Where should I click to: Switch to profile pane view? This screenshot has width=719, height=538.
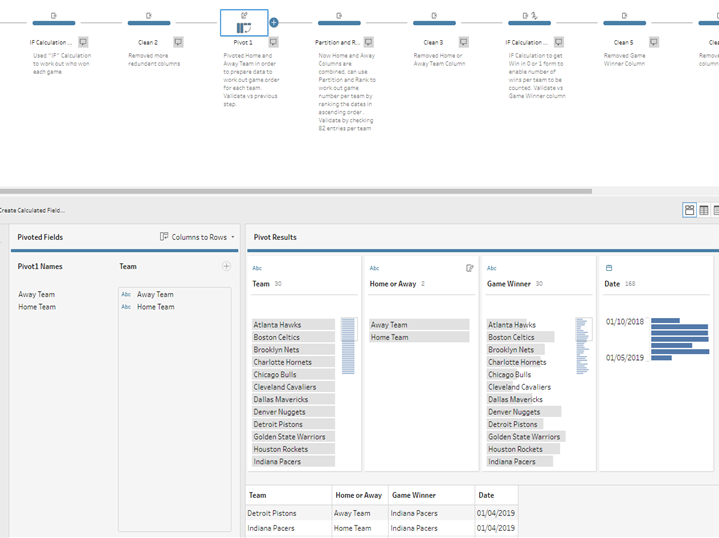click(689, 210)
